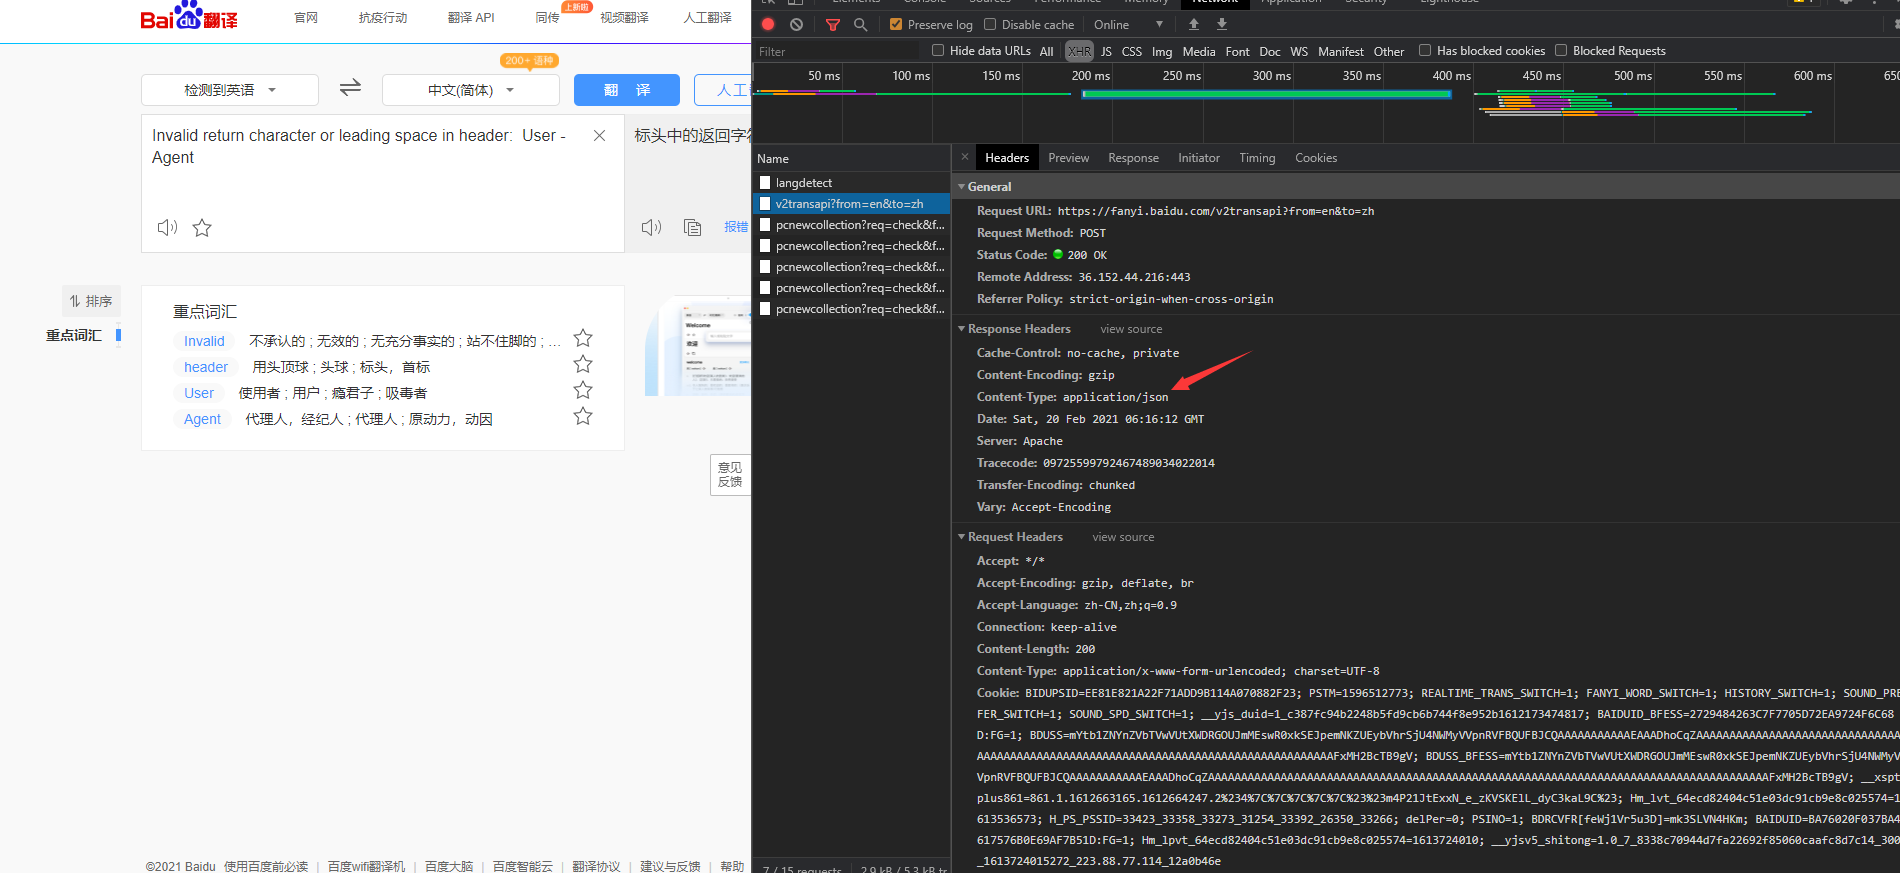
Task: Play source text audio speaker
Action: click(x=167, y=227)
